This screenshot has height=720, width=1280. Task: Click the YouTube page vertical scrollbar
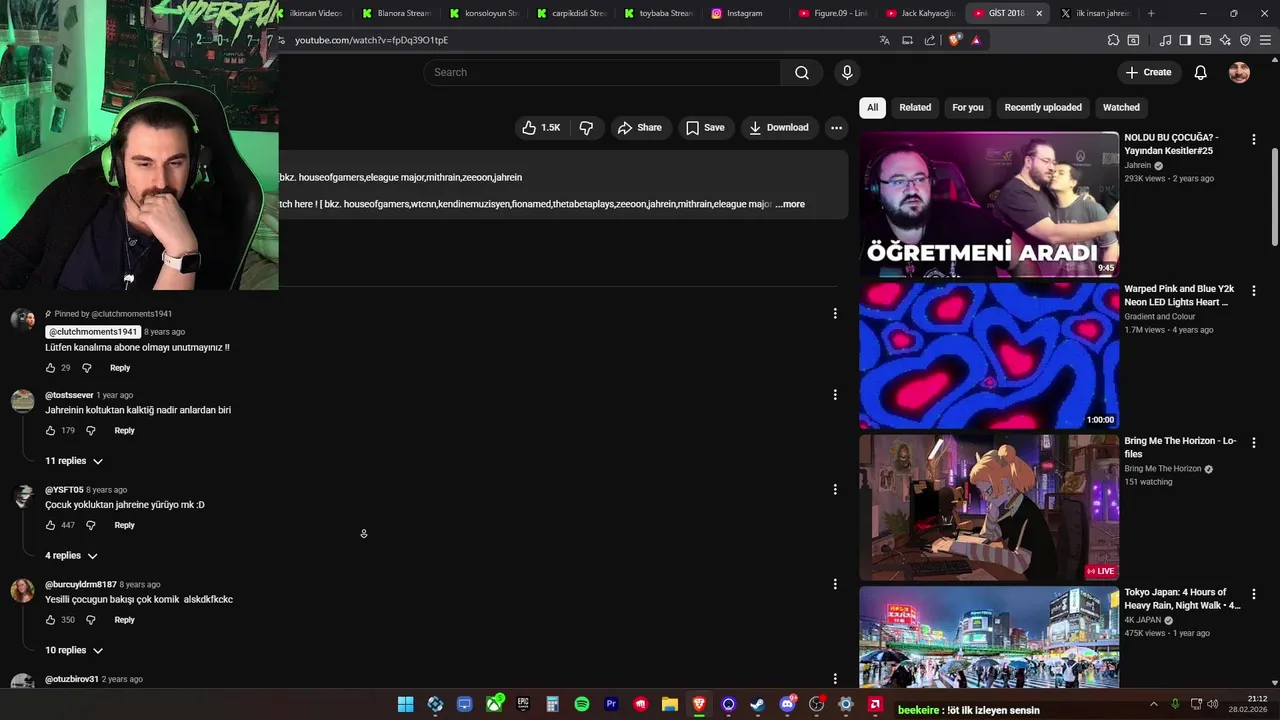pyautogui.click(x=1274, y=195)
